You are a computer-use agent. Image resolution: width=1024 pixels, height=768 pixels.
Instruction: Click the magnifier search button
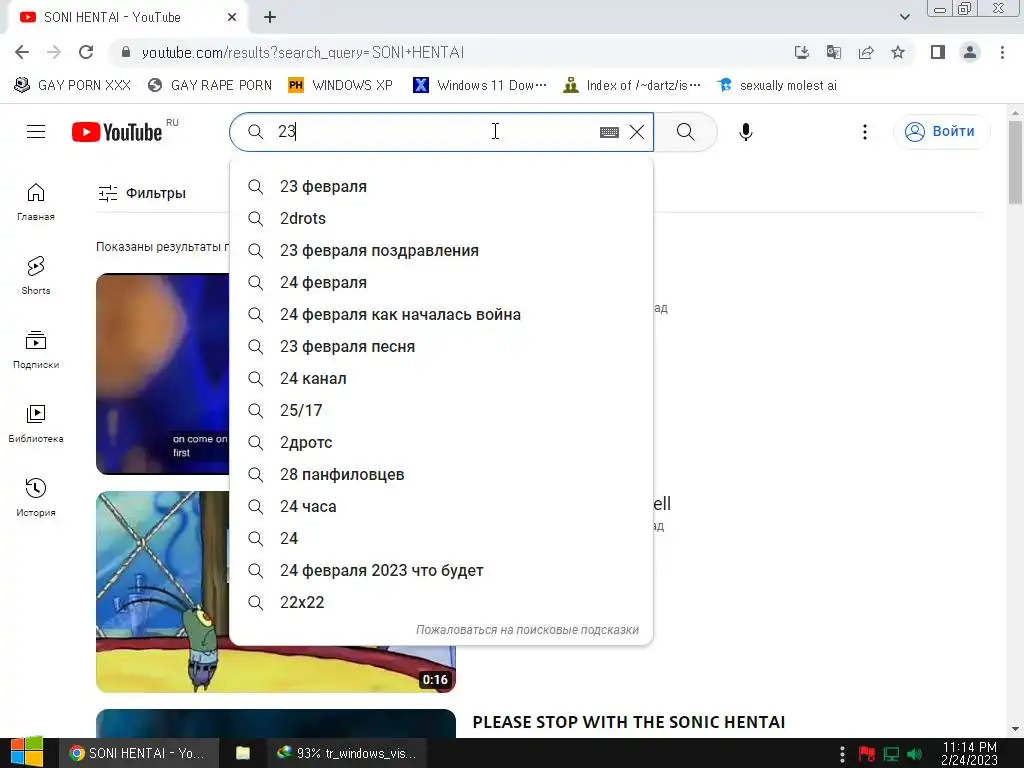(x=686, y=132)
